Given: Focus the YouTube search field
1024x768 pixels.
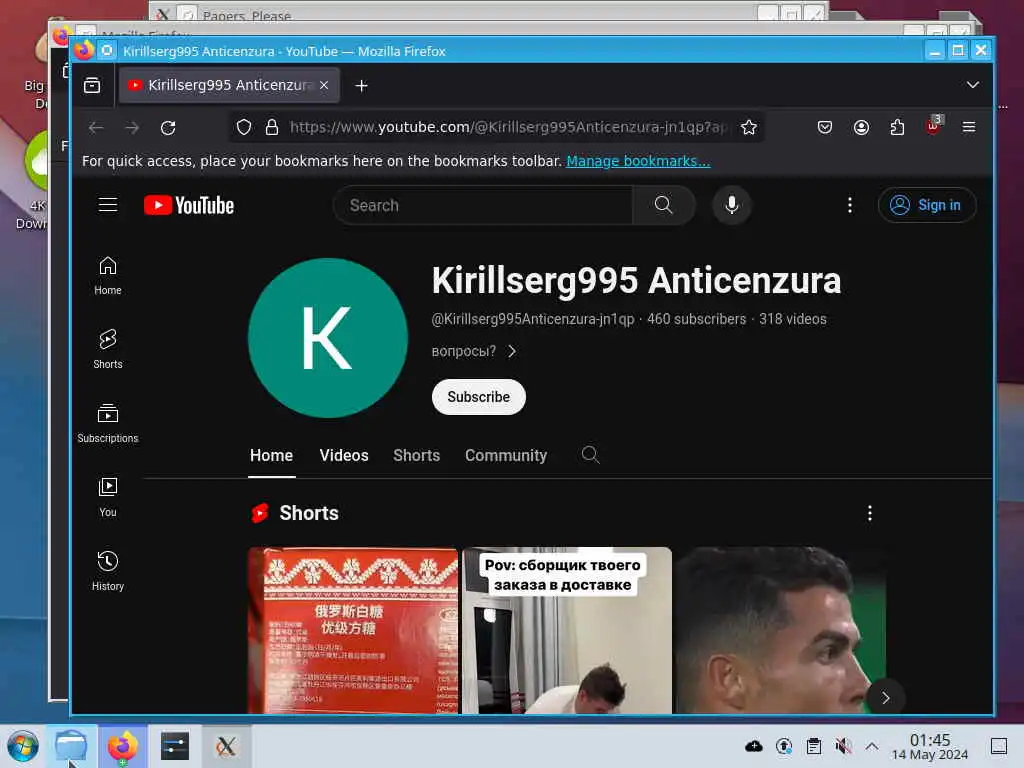Looking at the screenshot, I should click(x=483, y=205).
